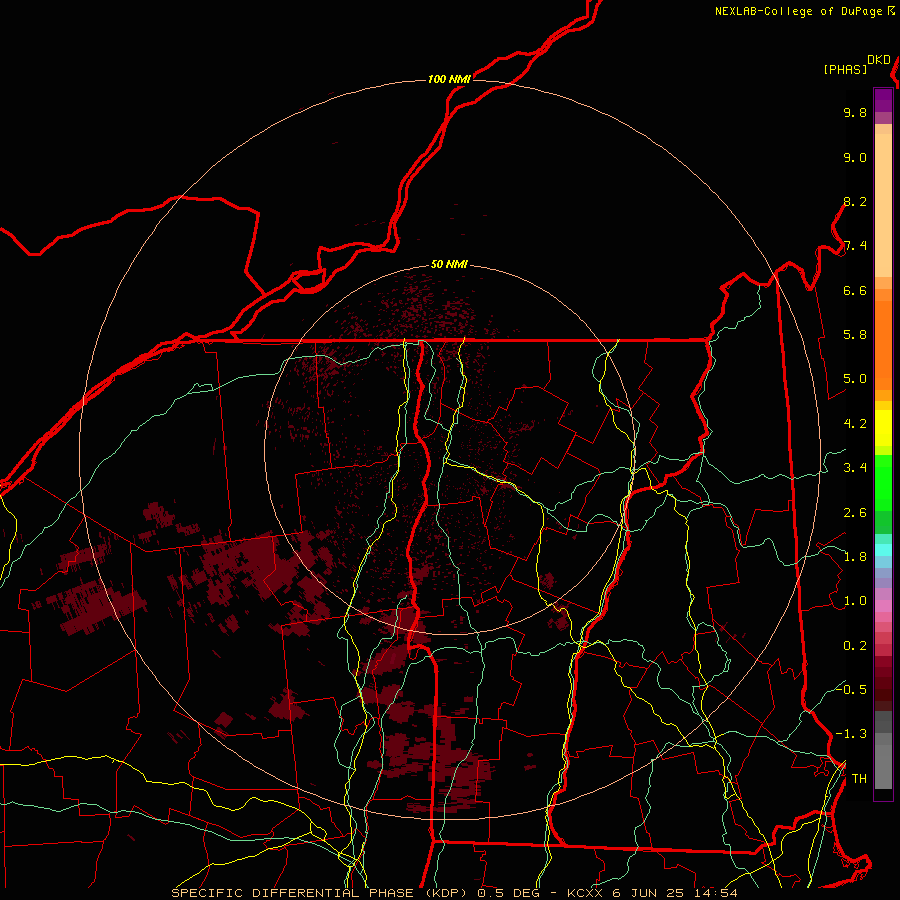Pick the purple segment atop the color bar
The width and height of the screenshot is (900, 900).
tap(883, 100)
